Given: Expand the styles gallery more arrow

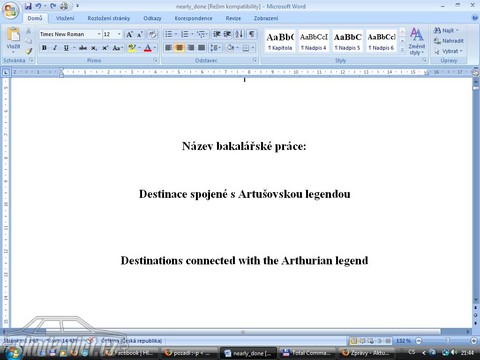Looking at the screenshot, I should tap(402, 49).
